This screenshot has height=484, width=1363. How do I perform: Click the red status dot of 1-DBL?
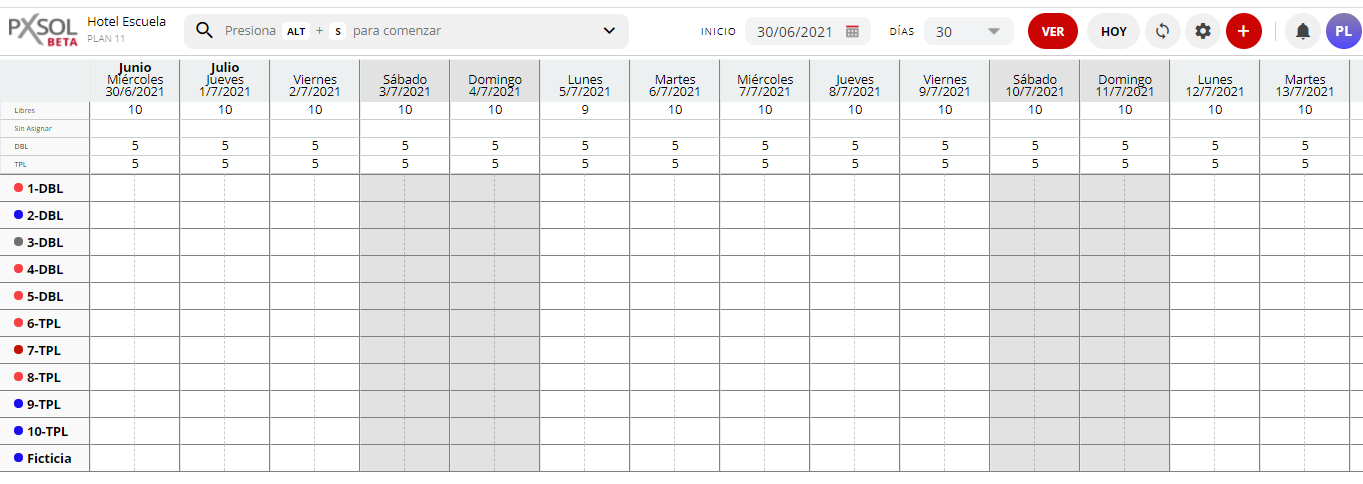point(19,188)
